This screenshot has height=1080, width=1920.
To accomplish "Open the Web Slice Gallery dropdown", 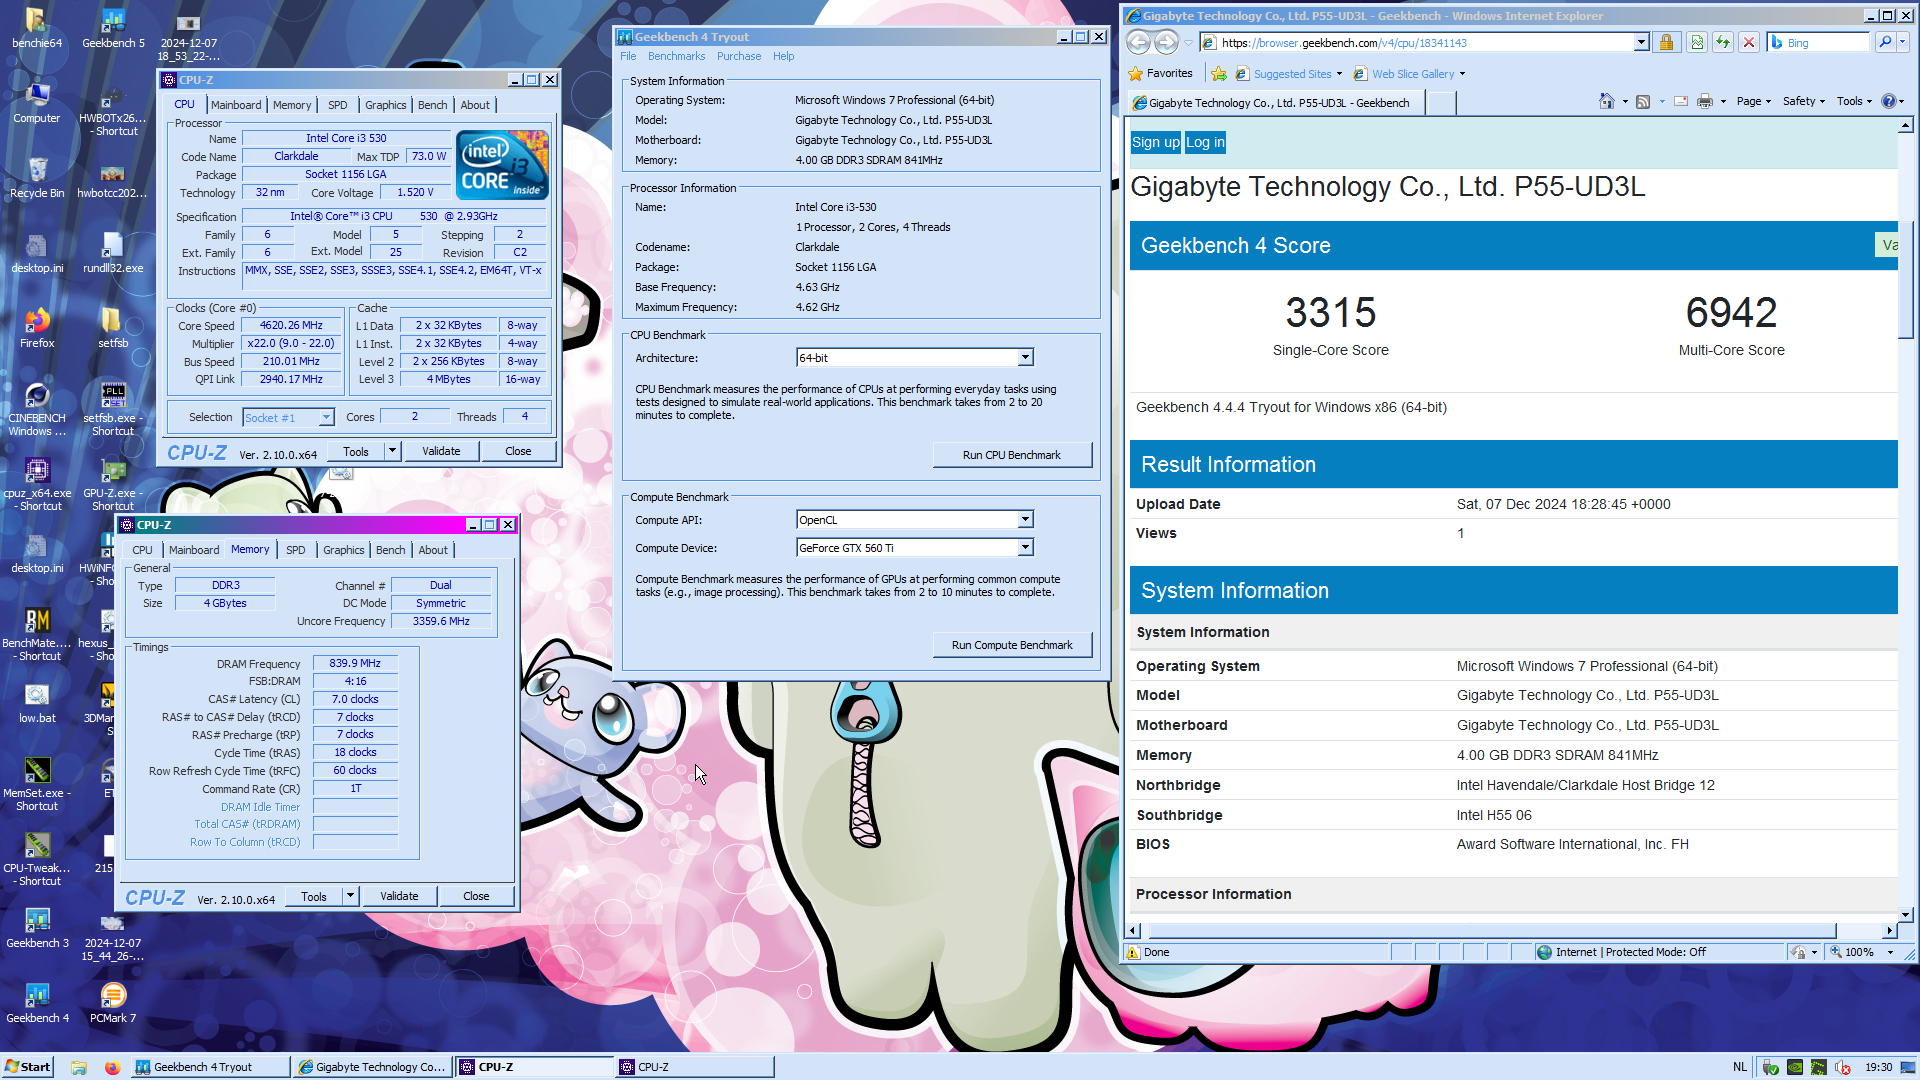I will (x=1462, y=73).
